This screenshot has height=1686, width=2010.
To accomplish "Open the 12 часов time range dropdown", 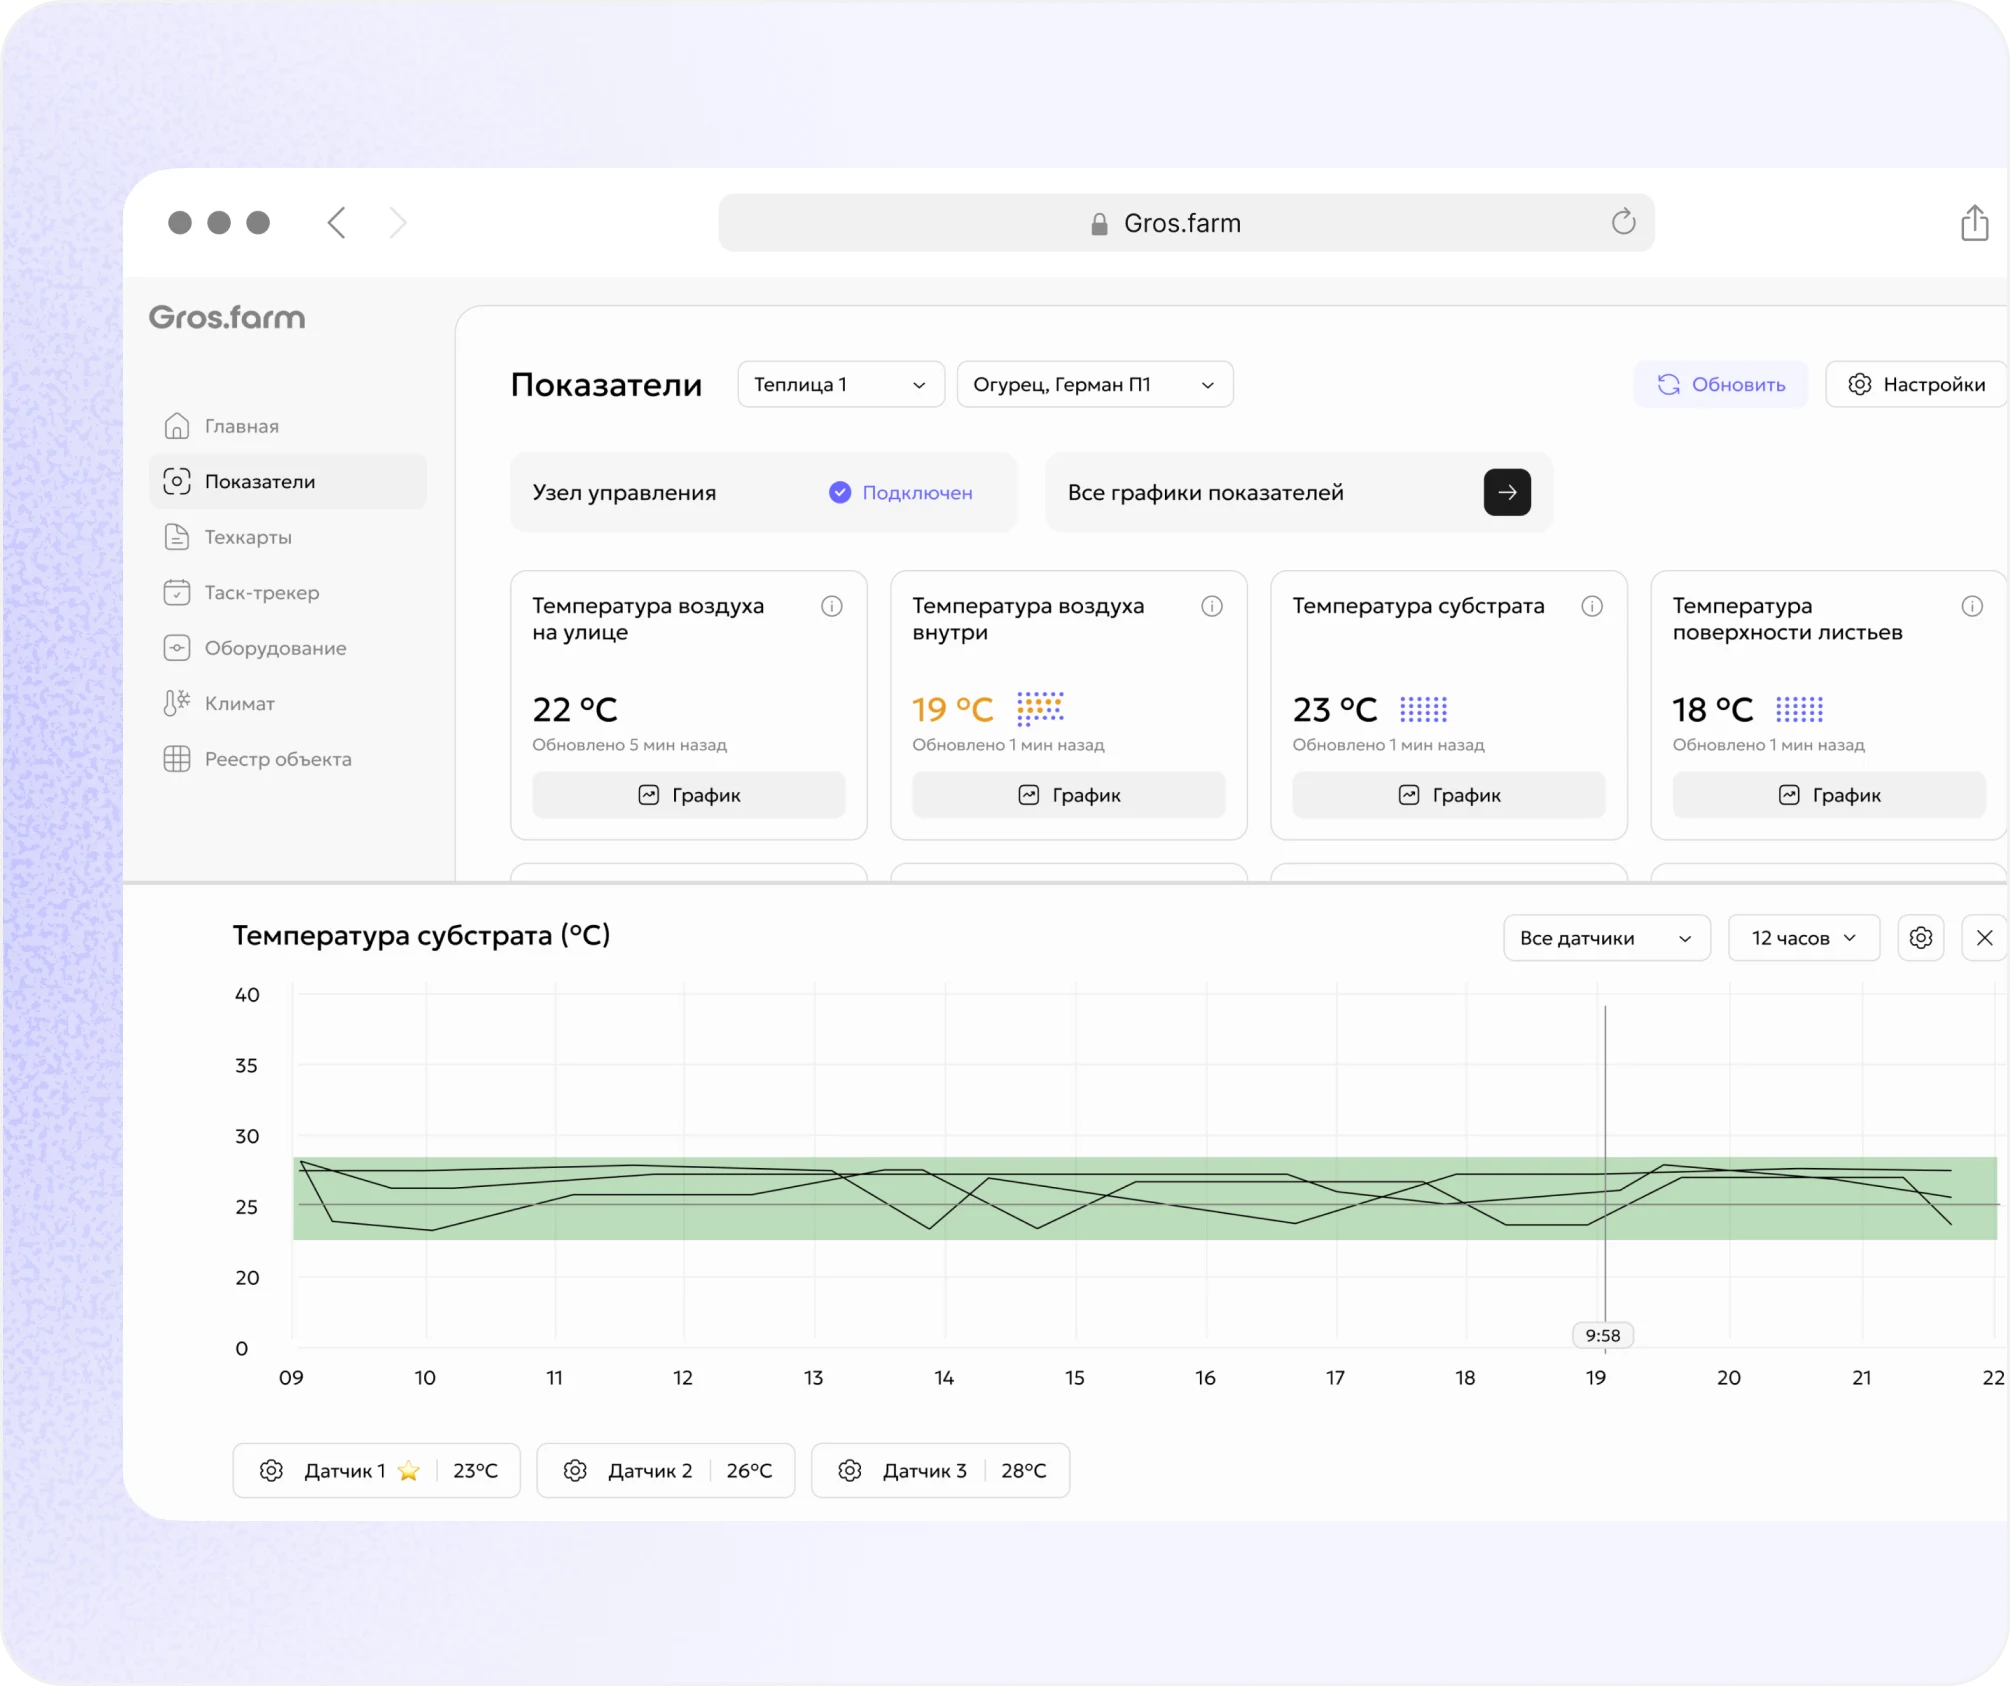I will 1804,938.
